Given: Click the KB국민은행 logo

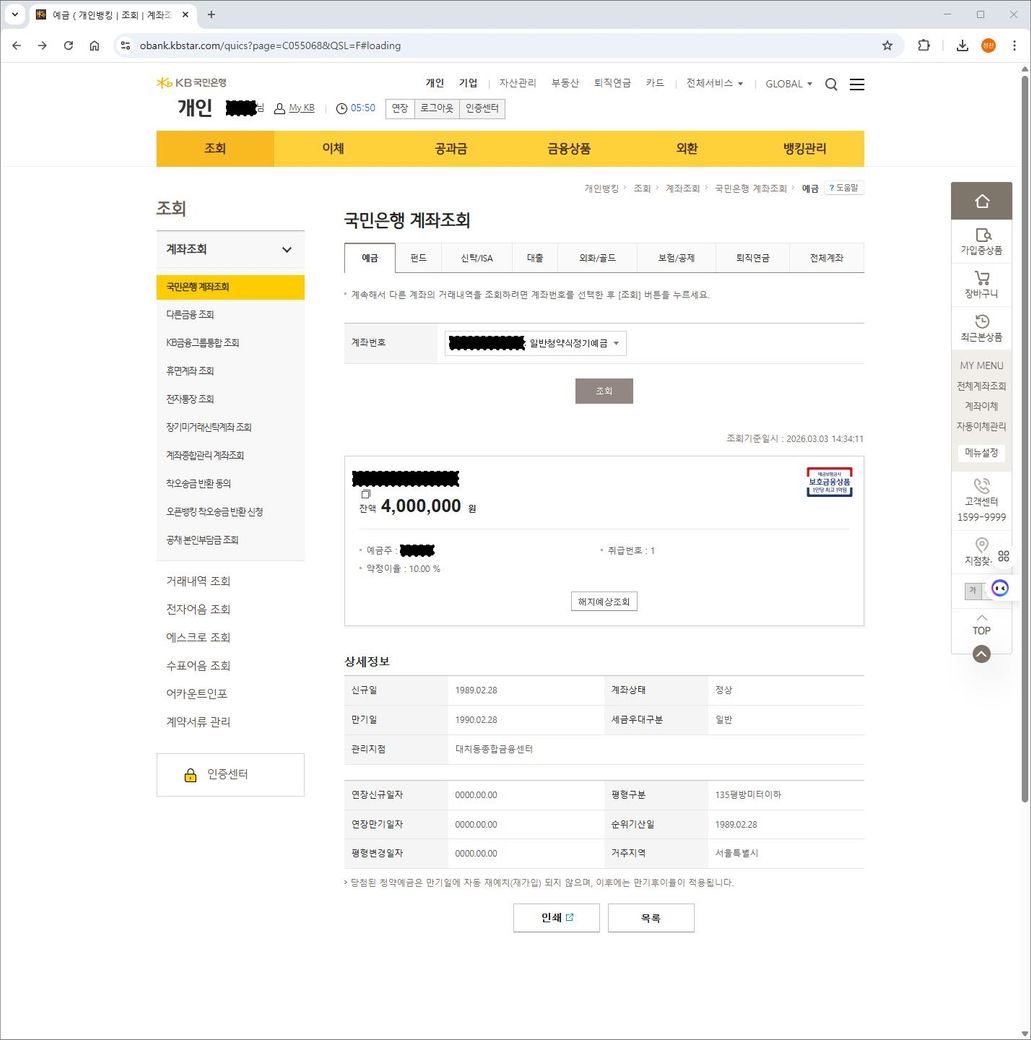Looking at the screenshot, I should click(x=192, y=83).
